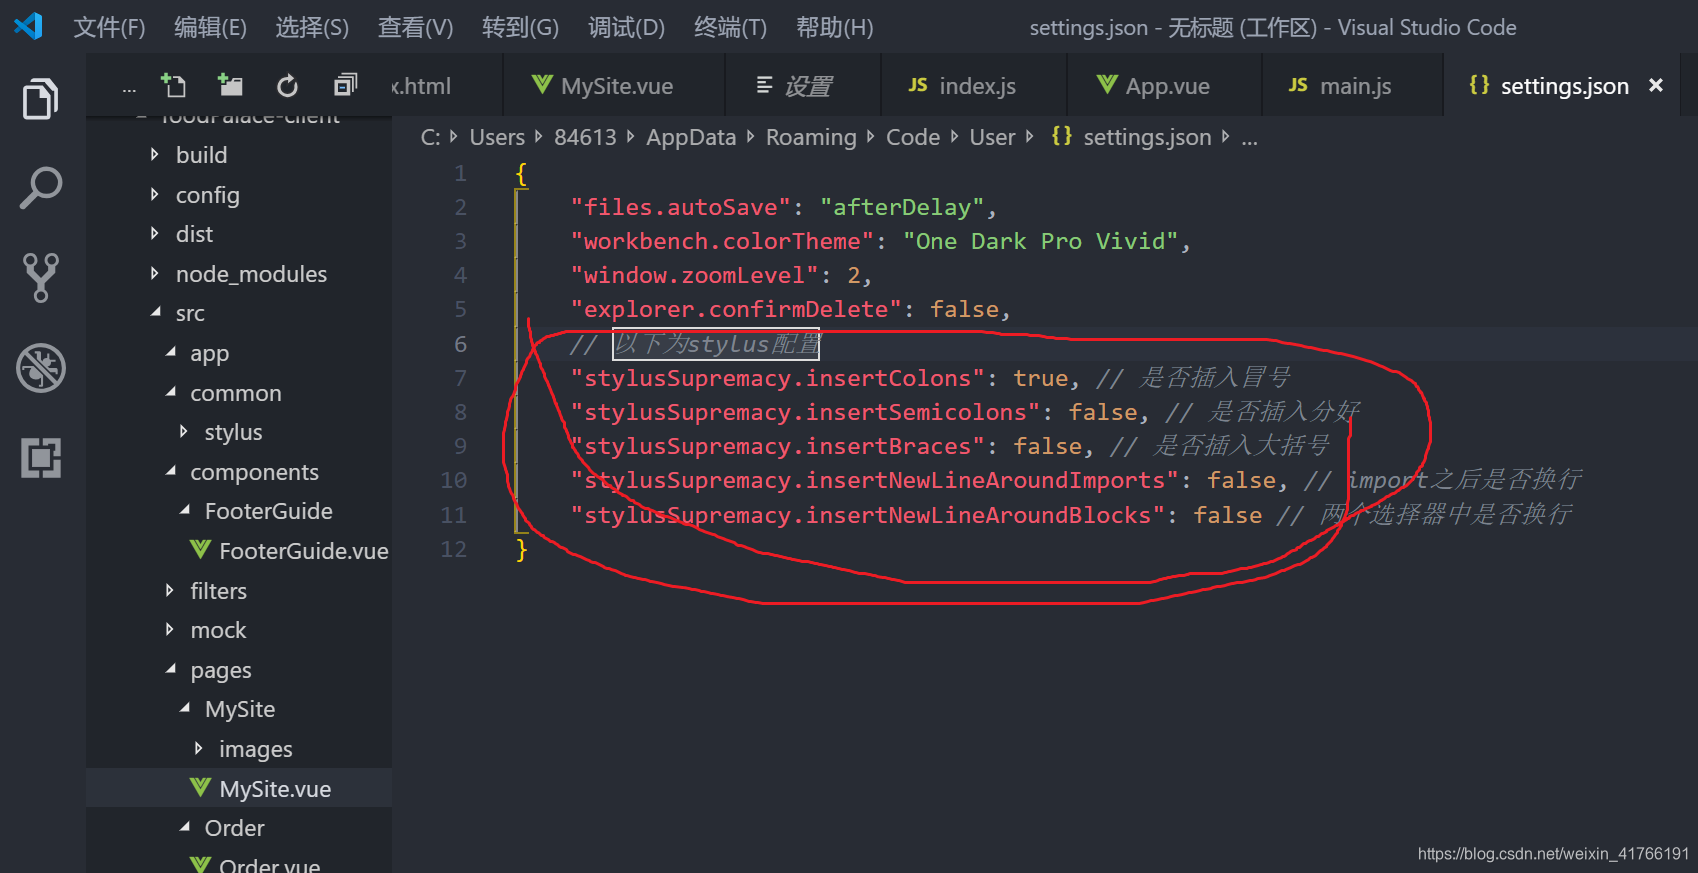Click the "files.autoSave" key on line 2
The image size is (1698, 873).
(680, 207)
